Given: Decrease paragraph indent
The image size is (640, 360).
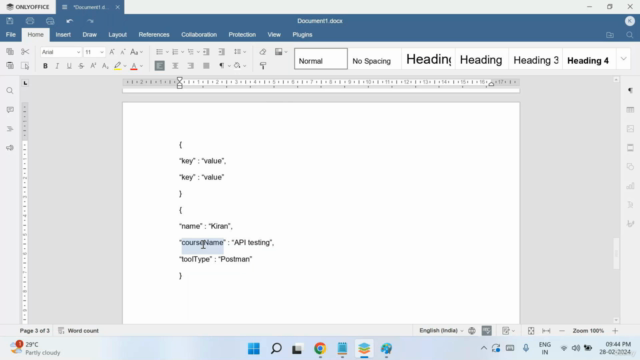Looking at the screenshot, I should (x=206, y=52).
